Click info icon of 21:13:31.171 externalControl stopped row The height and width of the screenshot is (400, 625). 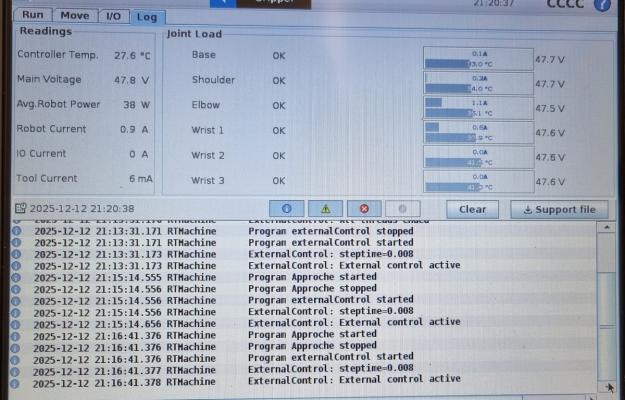tap(16, 231)
